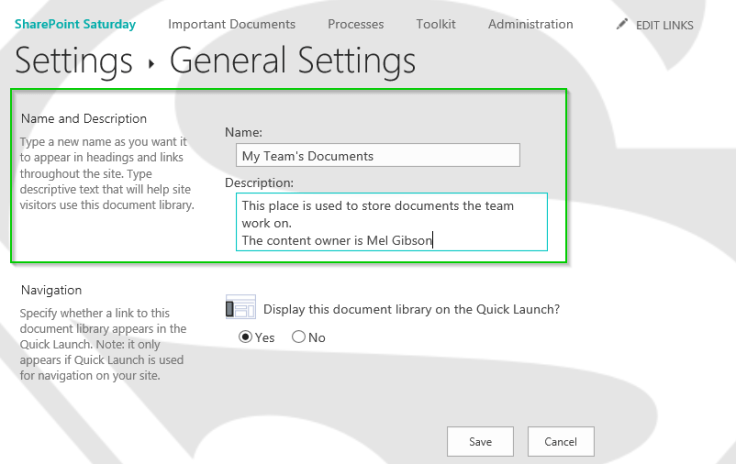This screenshot has width=736, height=464.
Task: Navigate to the Administration menu item
Action: (530, 24)
